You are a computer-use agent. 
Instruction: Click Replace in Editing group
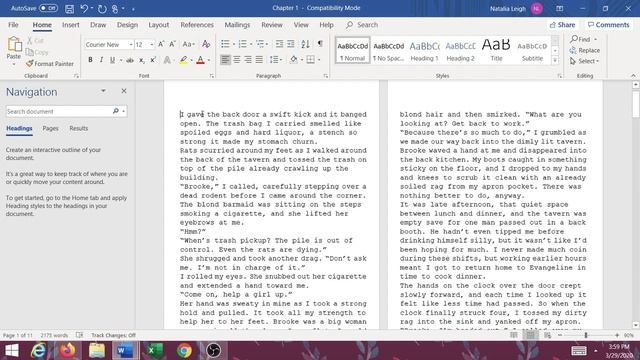pos(584,50)
